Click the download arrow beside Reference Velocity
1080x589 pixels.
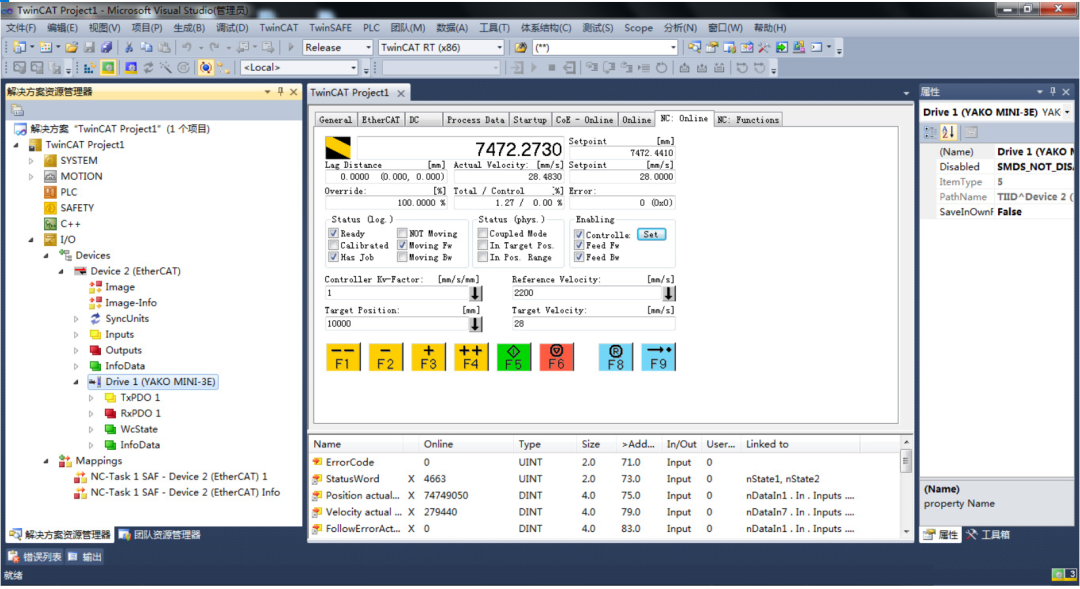tap(668, 294)
